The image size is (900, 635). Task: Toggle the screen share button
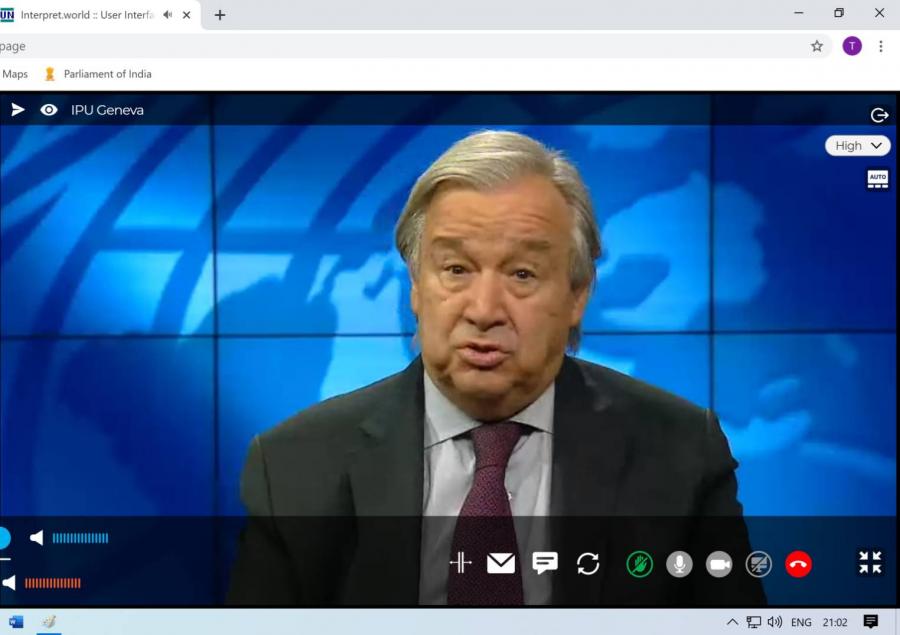coord(759,564)
